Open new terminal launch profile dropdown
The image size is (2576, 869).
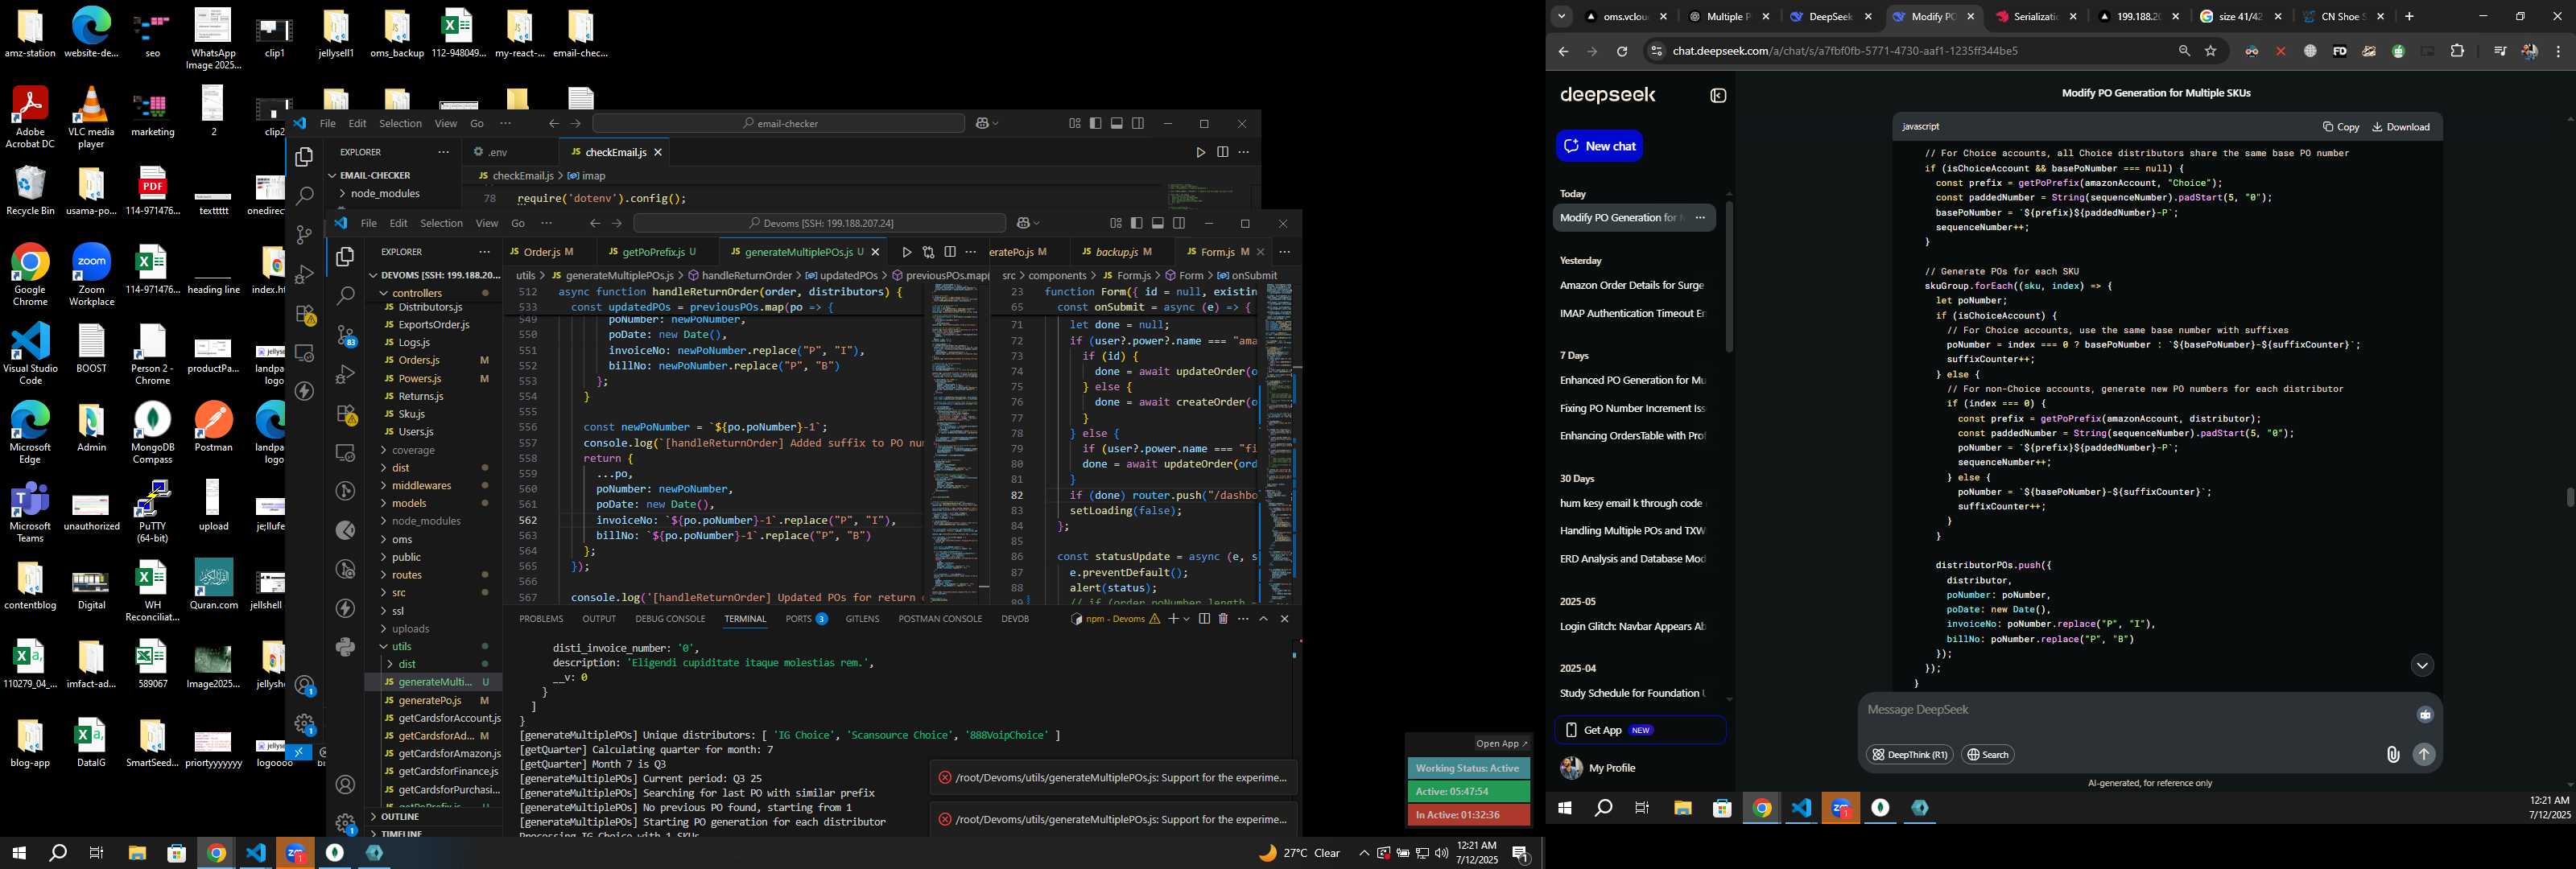[1187, 619]
